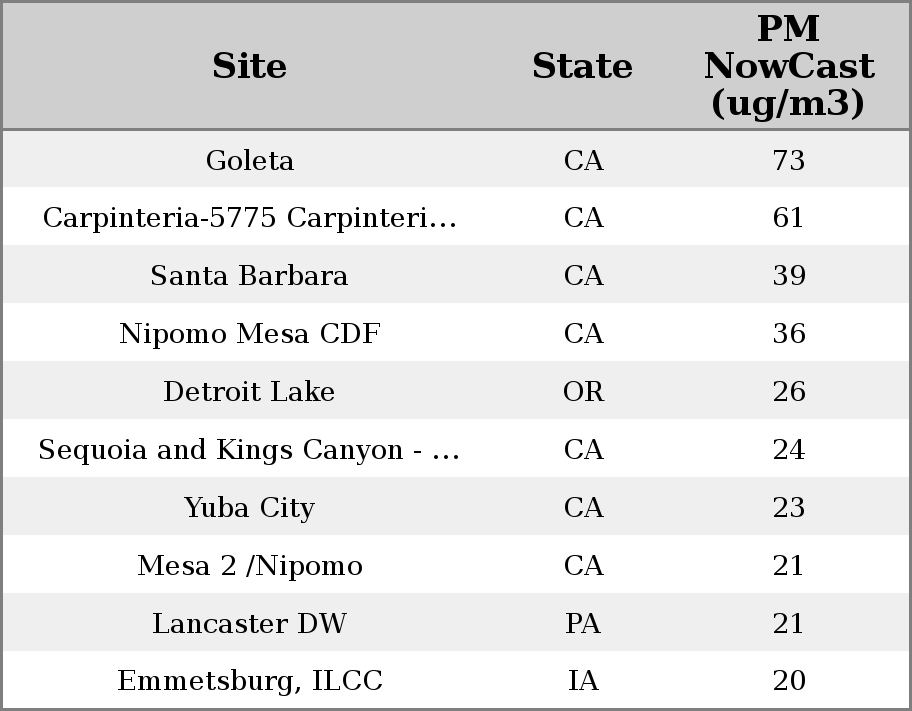Click the PA state cell
The image size is (912, 711).
(x=583, y=624)
